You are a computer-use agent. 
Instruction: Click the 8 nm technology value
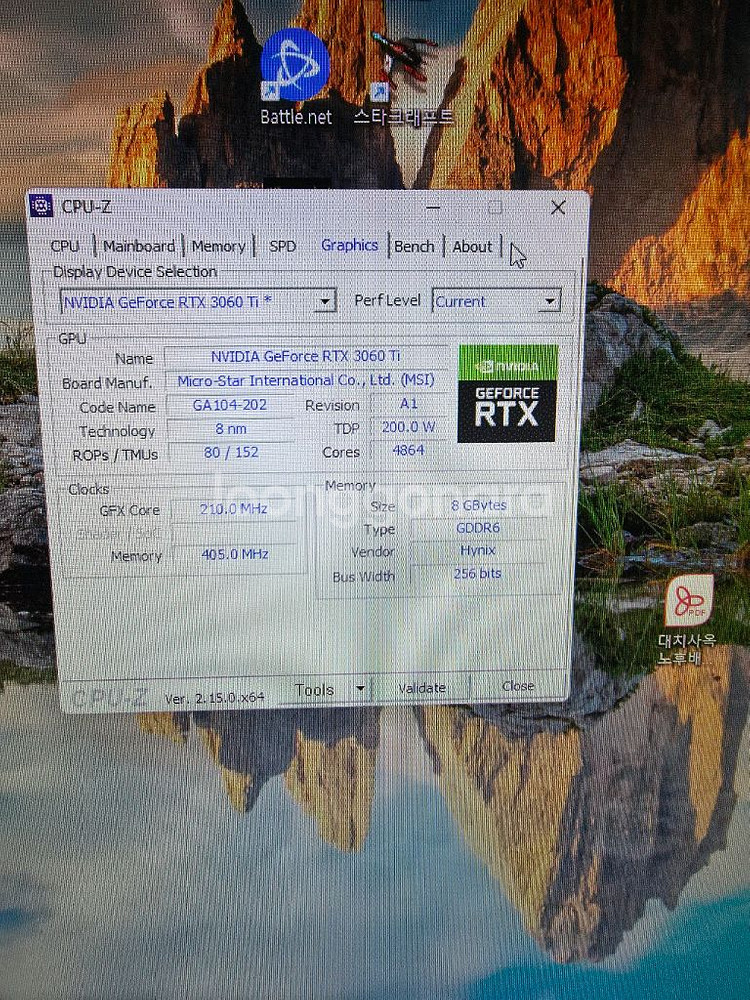[x=230, y=429]
